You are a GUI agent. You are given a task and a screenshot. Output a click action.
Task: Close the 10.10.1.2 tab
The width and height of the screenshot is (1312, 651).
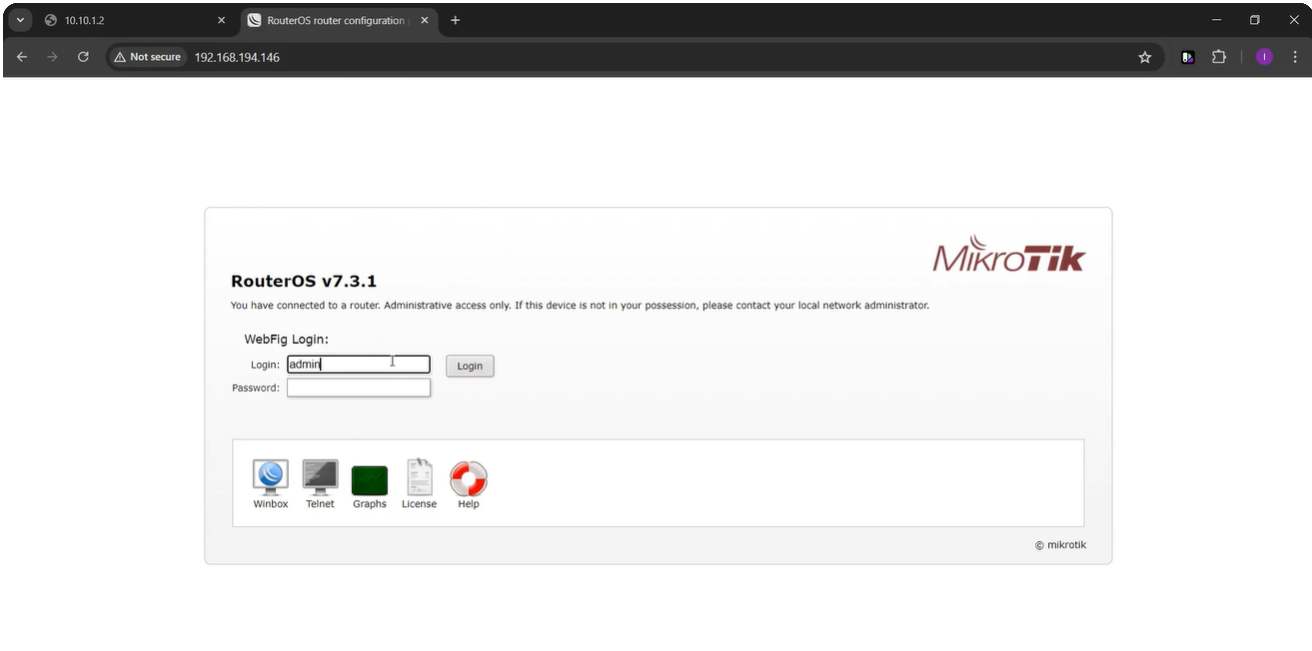point(221,20)
